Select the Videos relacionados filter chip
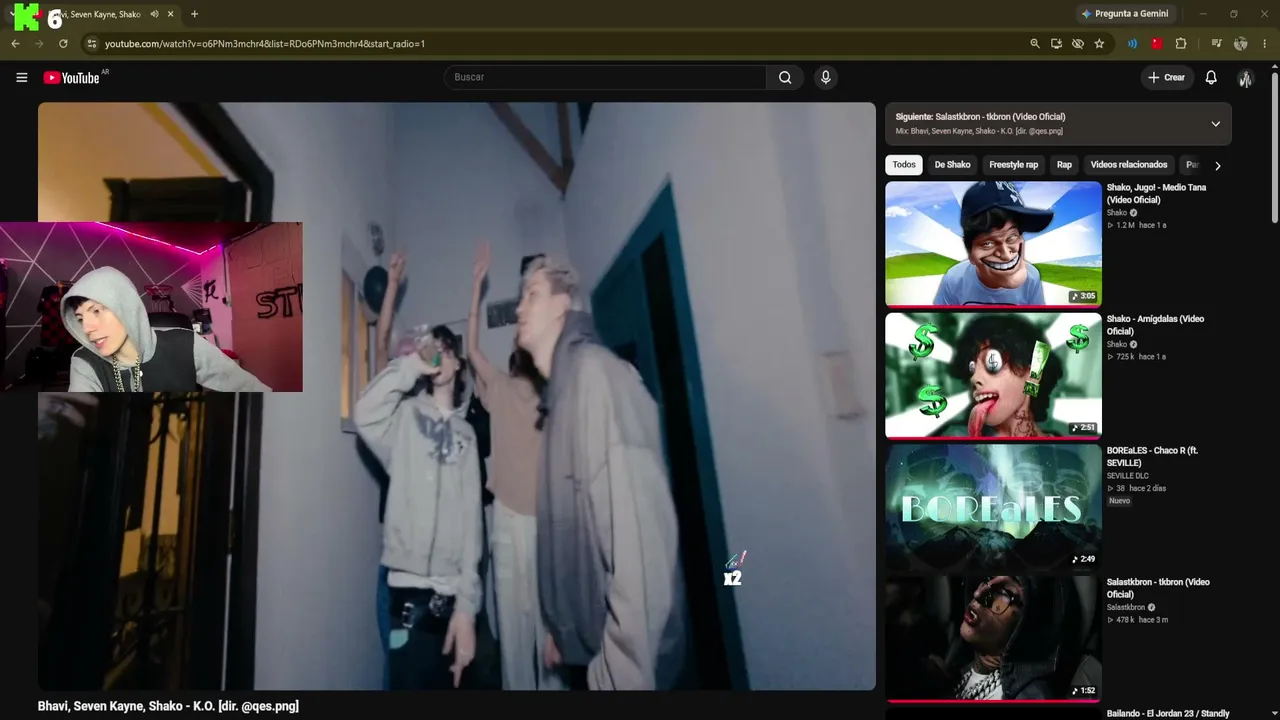Viewport: 1280px width, 720px height. click(x=1128, y=165)
